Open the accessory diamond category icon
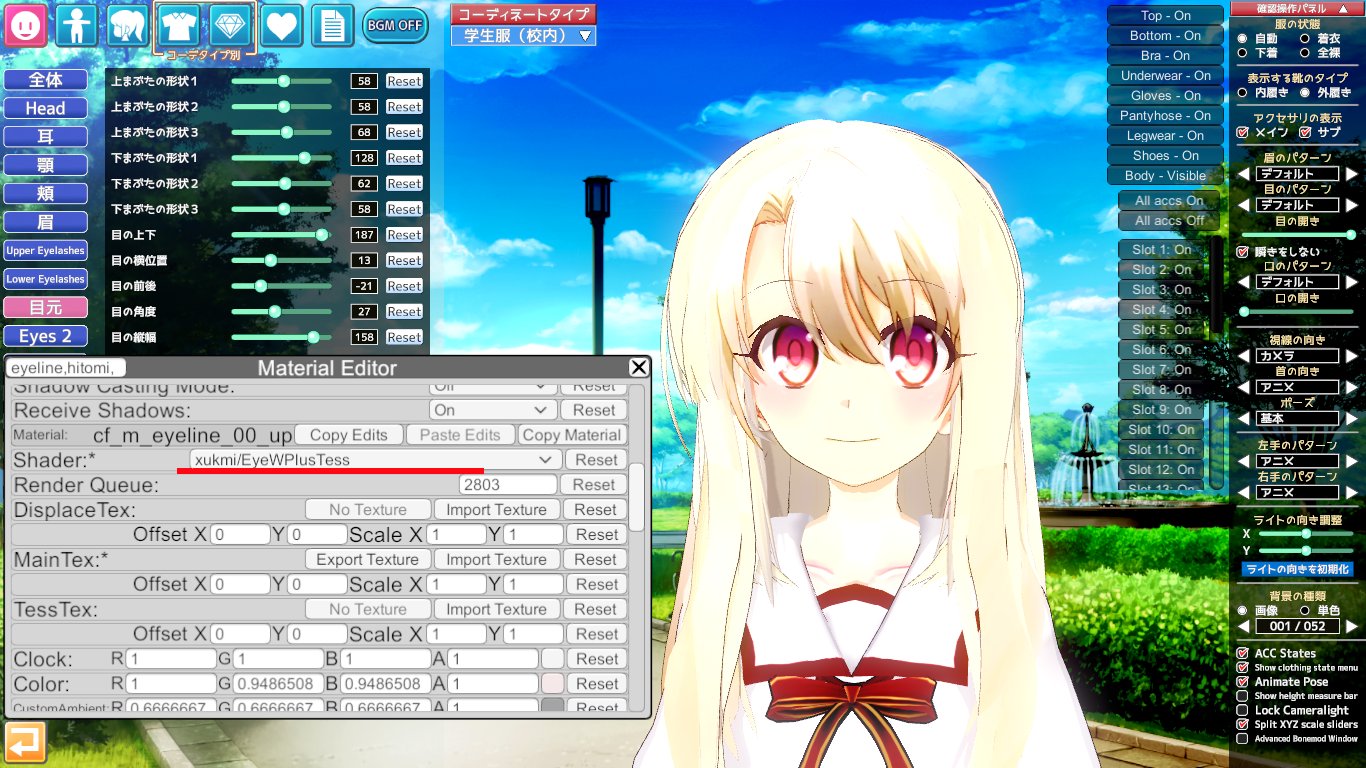Image resolution: width=1366 pixels, height=768 pixels. (230, 24)
